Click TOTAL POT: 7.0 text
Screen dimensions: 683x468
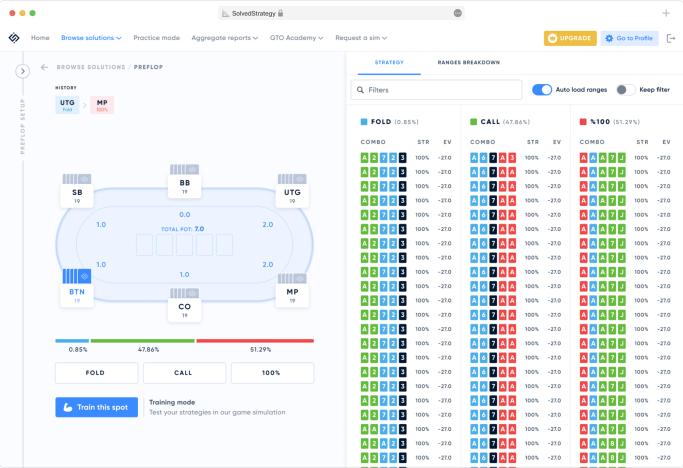click(x=183, y=229)
